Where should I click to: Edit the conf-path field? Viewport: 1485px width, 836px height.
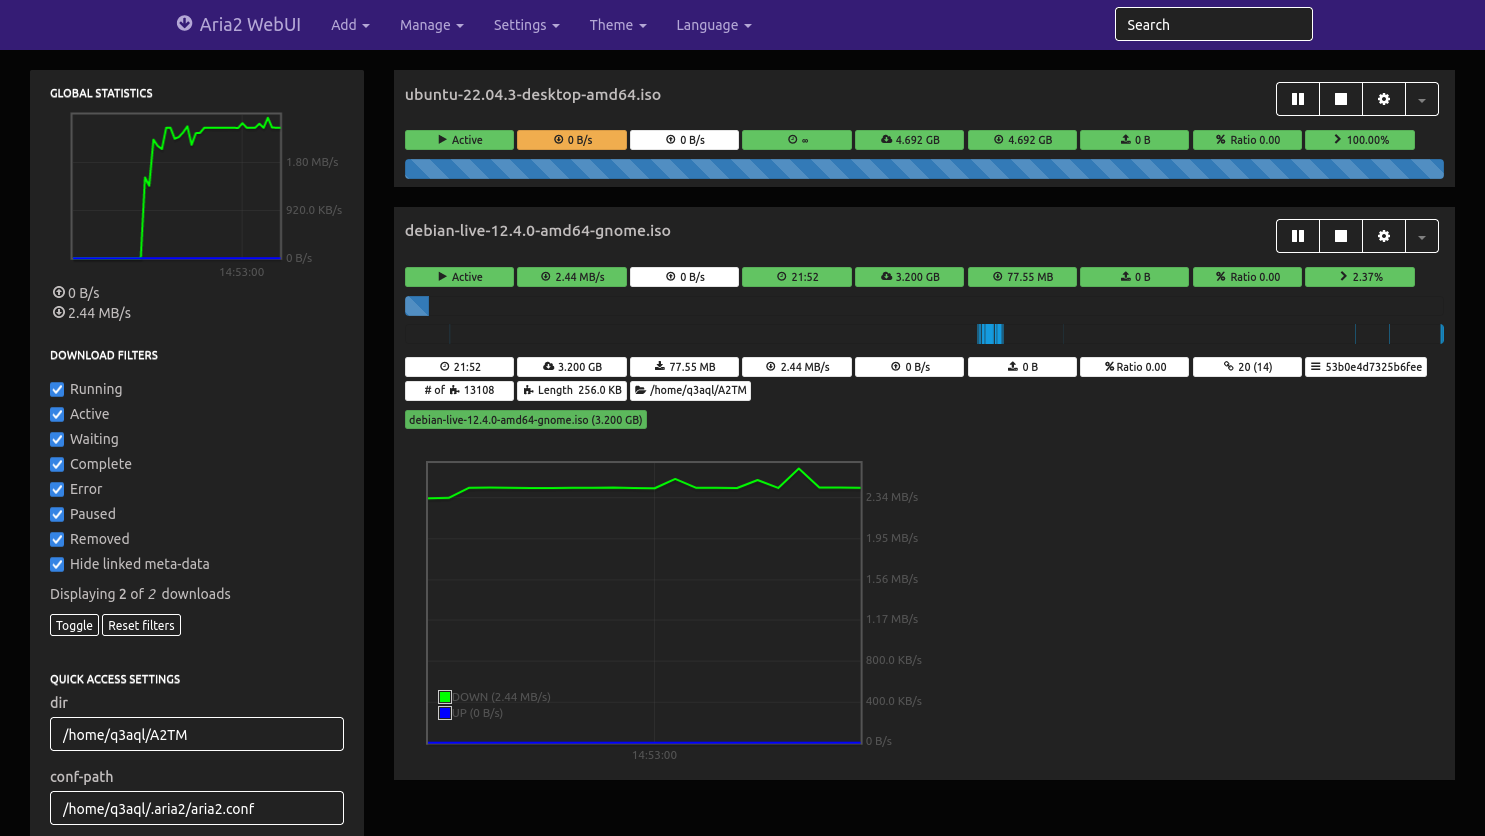tap(197, 808)
